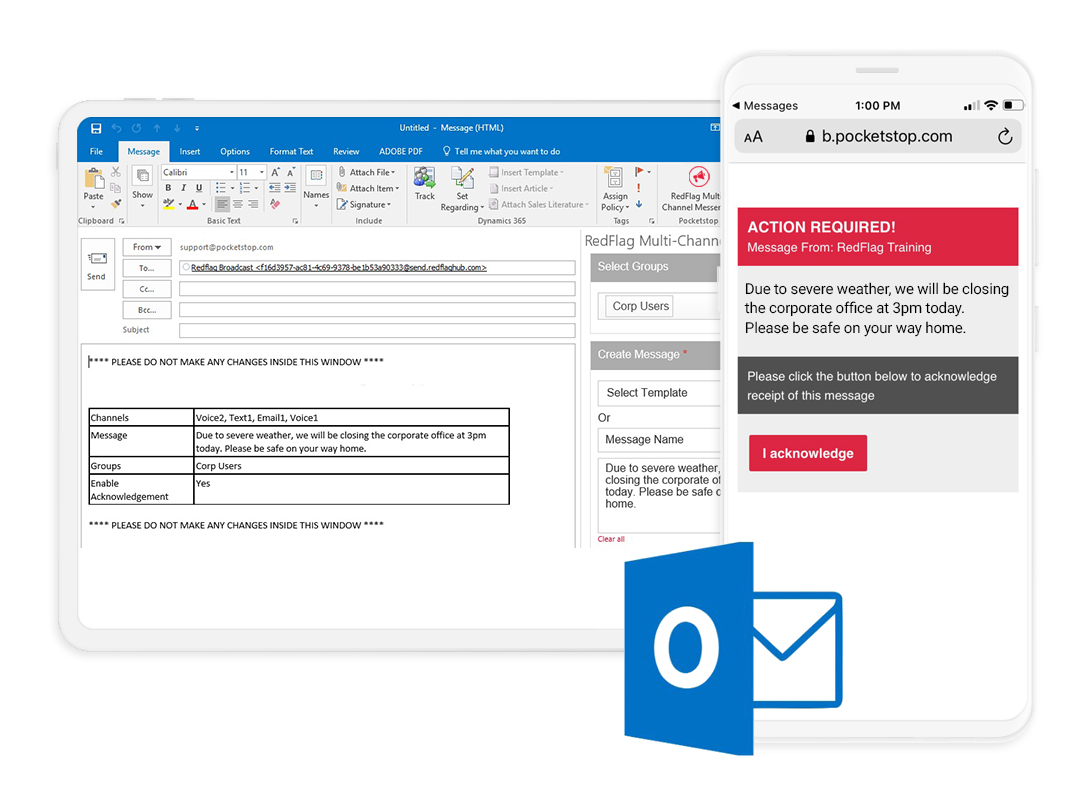1084x804 pixels.
Task: Toggle Italic formatting
Action: [x=183, y=188]
